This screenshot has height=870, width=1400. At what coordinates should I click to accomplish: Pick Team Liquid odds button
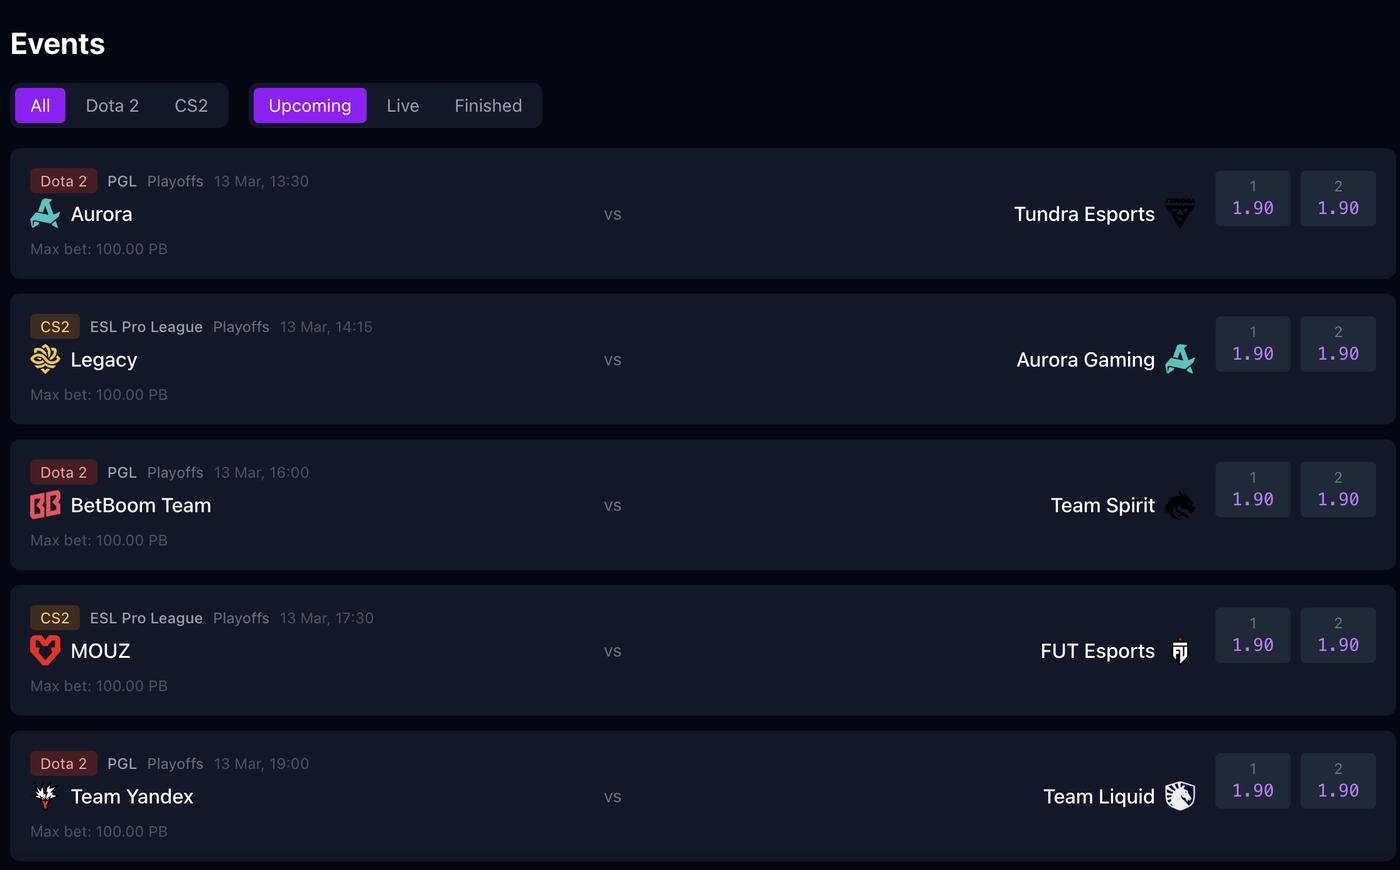(1338, 781)
